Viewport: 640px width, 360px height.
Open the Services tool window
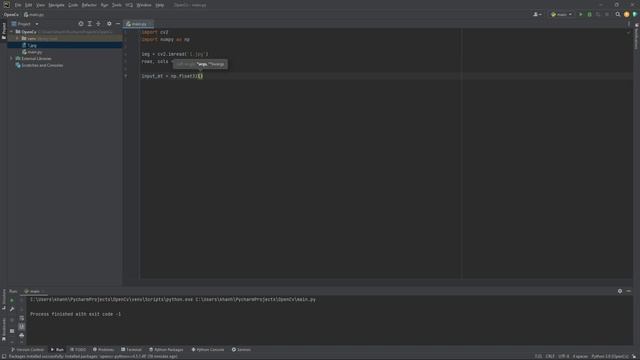click(x=241, y=349)
